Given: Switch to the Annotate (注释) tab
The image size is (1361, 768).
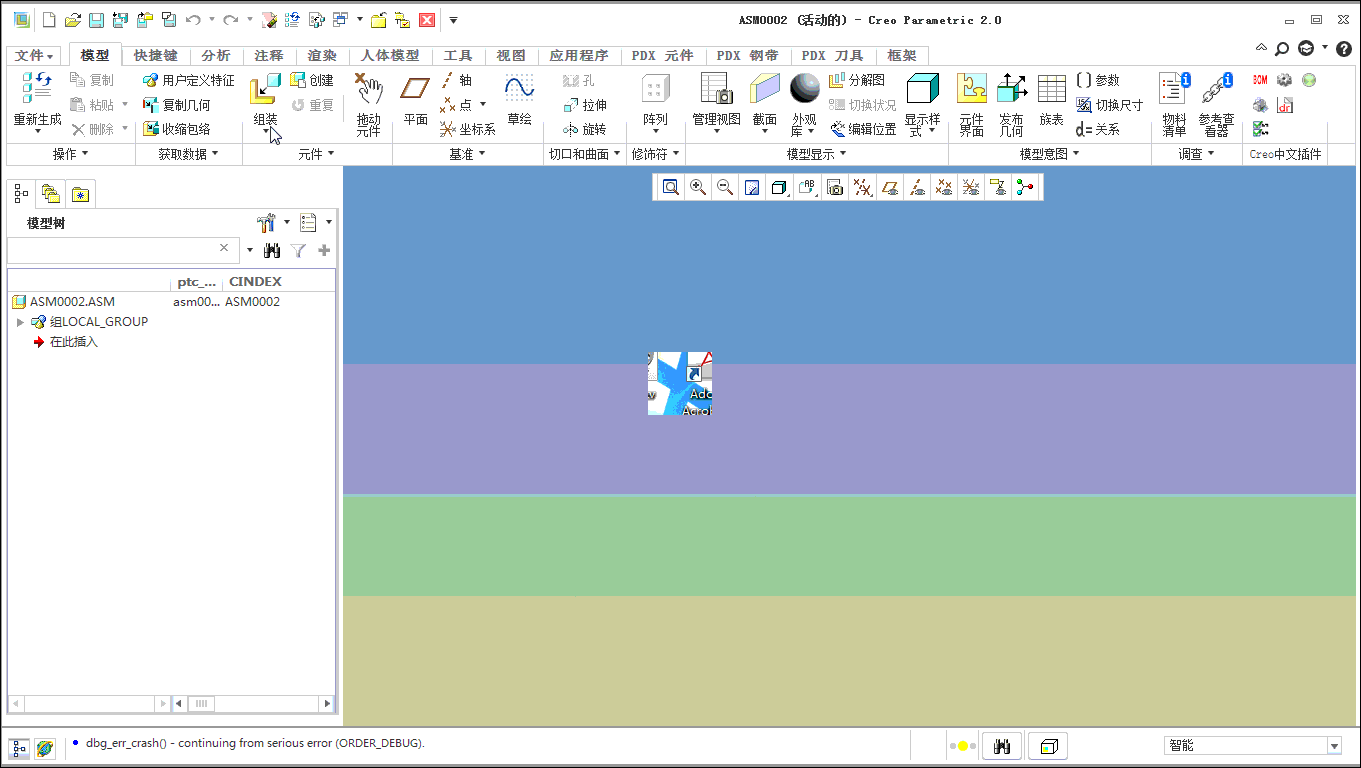Looking at the screenshot, I should (x=269, y=56).
